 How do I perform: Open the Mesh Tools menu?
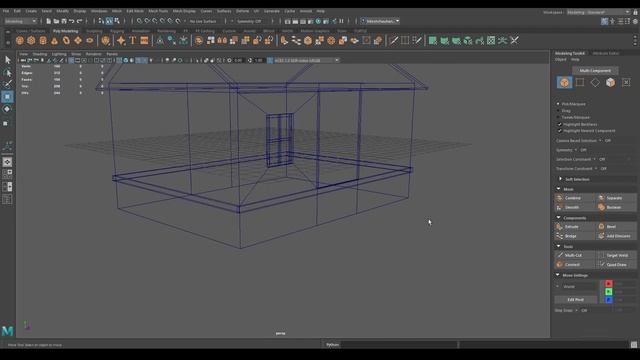point(158,11)
